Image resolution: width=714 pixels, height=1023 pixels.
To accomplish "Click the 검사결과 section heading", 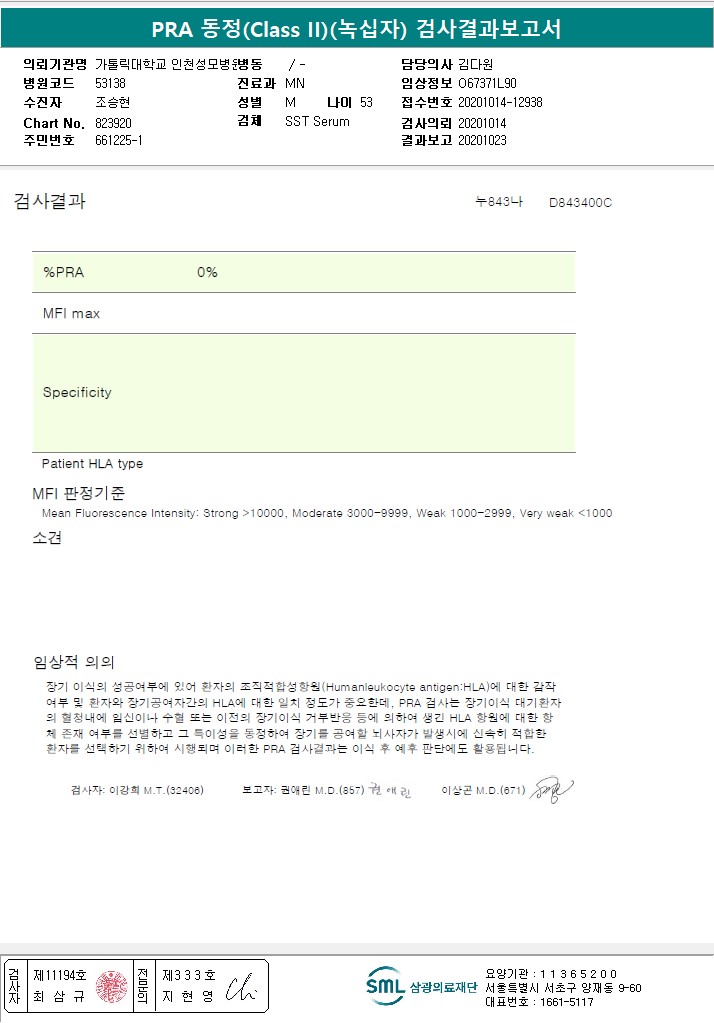I will click(x=50, y=201).
